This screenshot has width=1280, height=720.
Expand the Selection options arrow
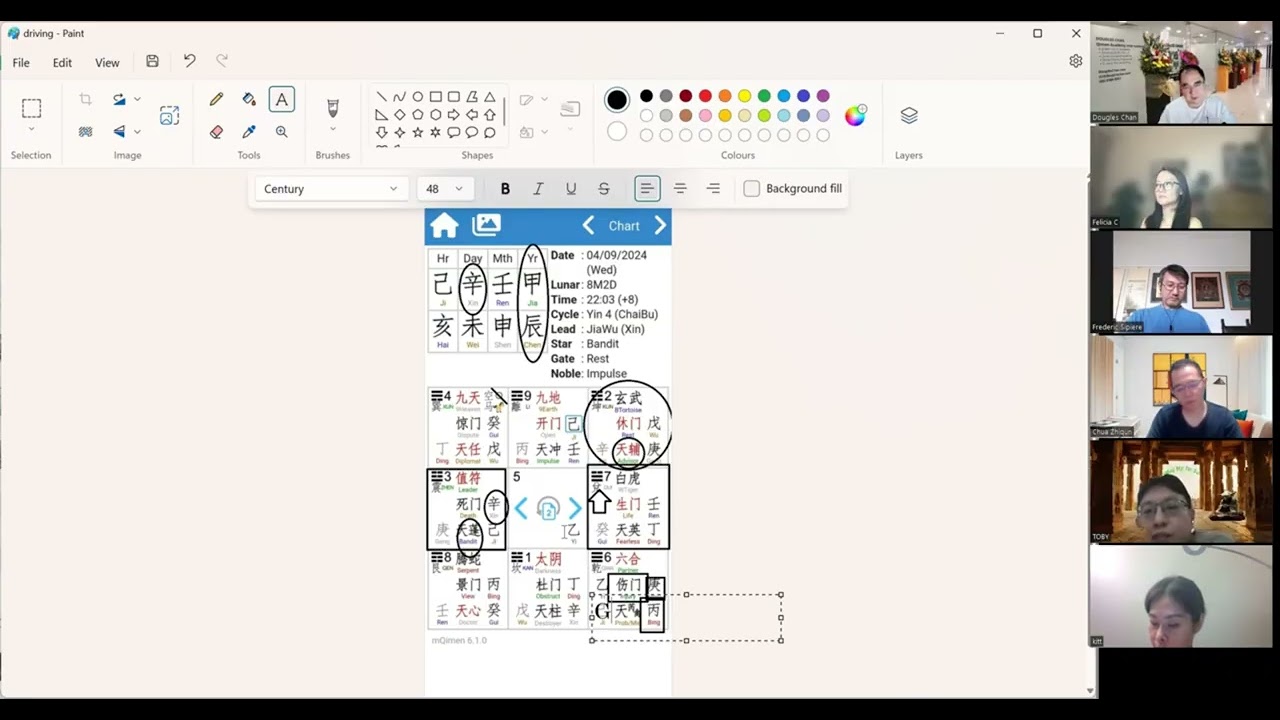(x=31, y=130)
